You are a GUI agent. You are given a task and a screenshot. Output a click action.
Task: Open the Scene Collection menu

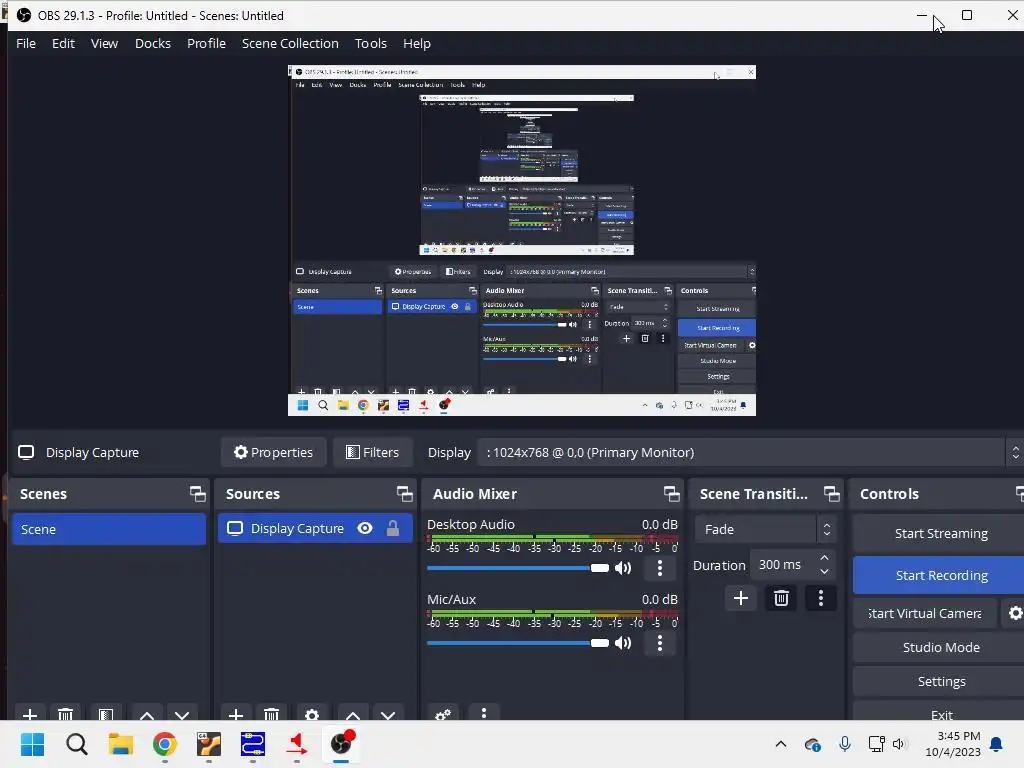(290, 44)
